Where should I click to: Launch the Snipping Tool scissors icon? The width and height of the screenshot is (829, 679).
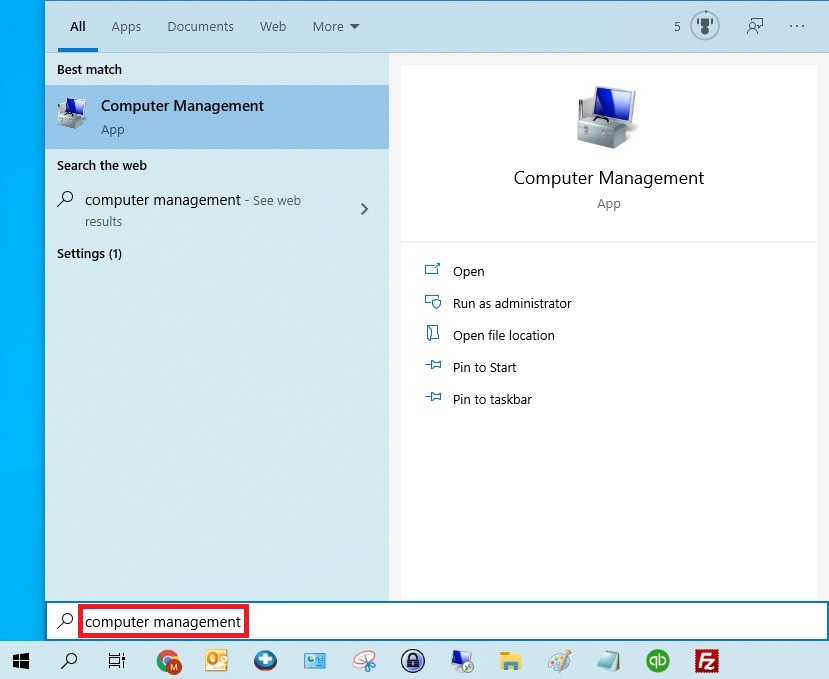[x=364, y=661]
